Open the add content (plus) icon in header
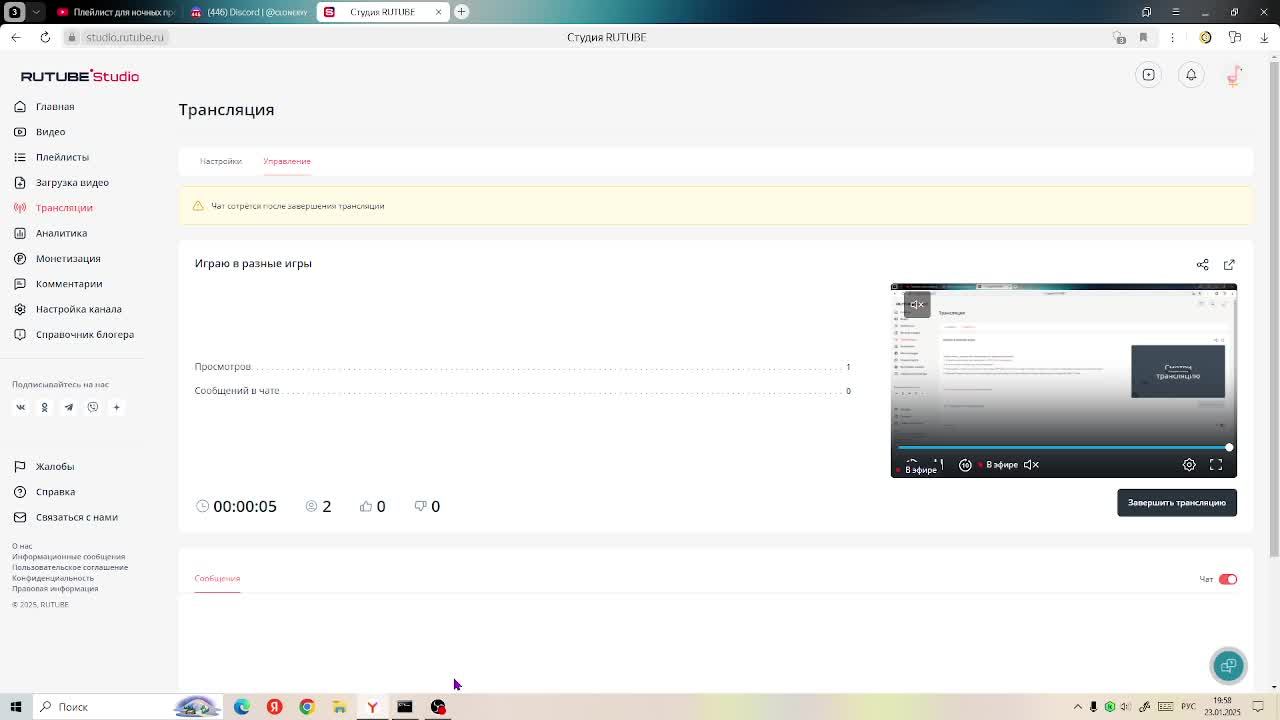Image resolution: width=1280 pixels, height=720 pixels. 1149,75
